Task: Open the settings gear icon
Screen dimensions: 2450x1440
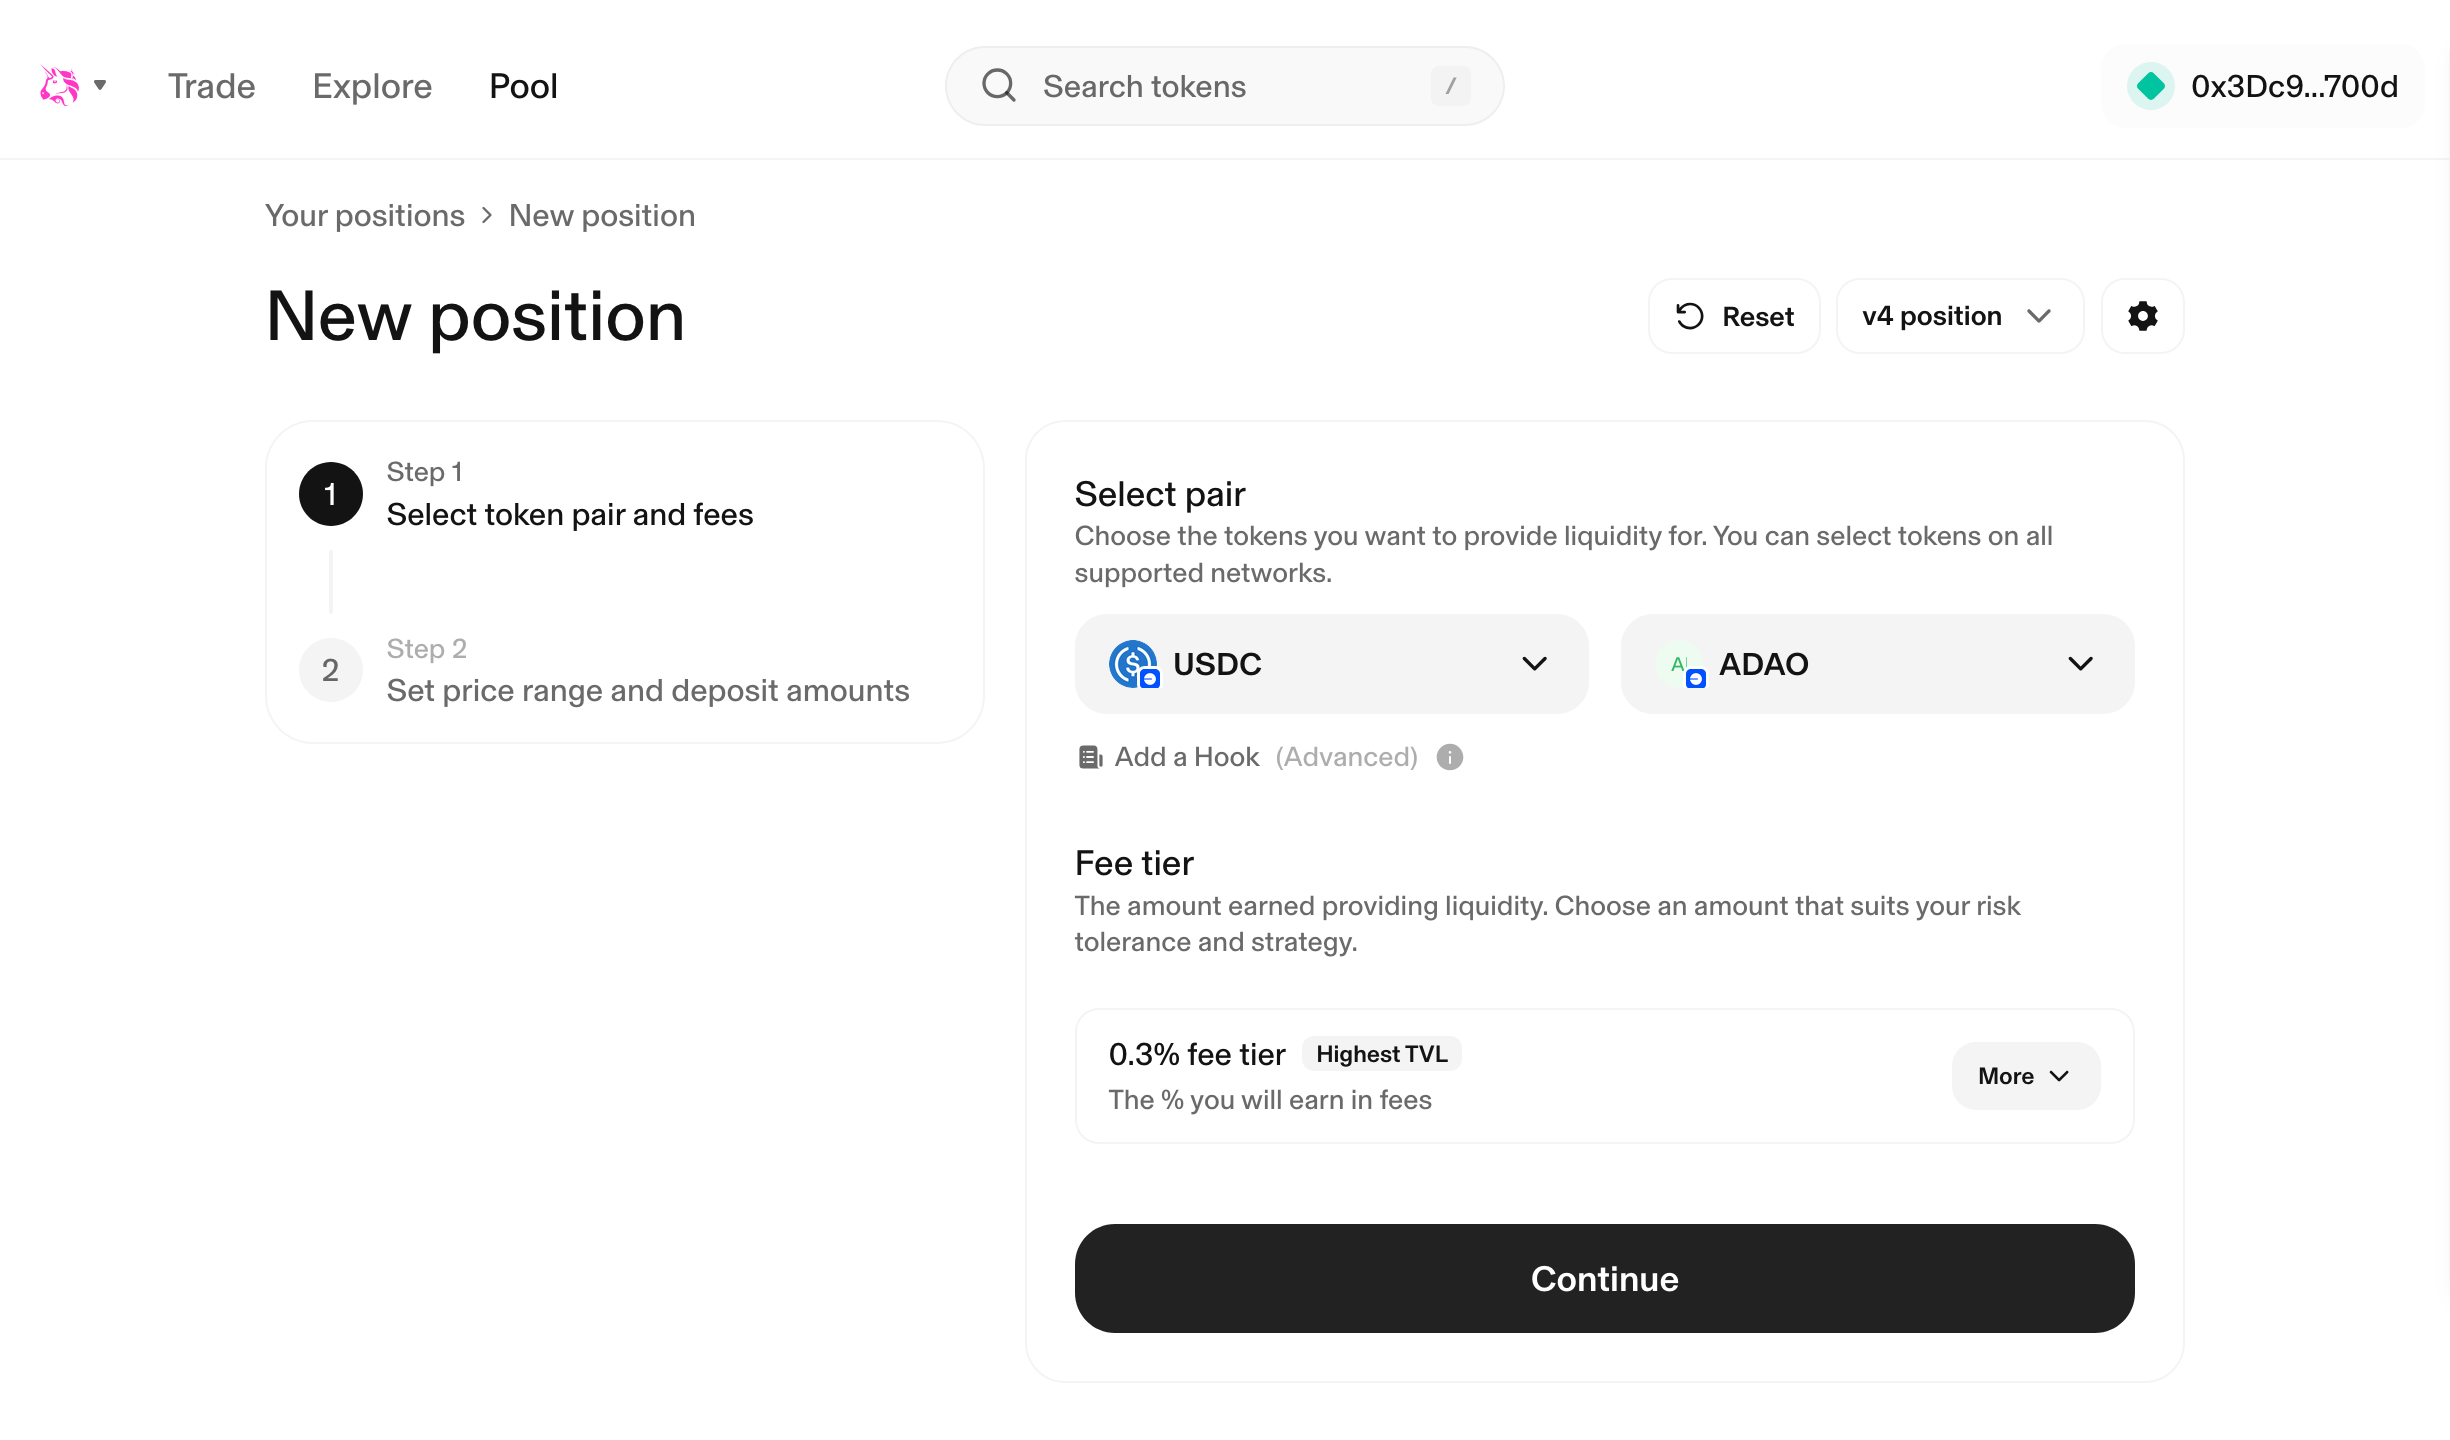Action: point(2142,316)
